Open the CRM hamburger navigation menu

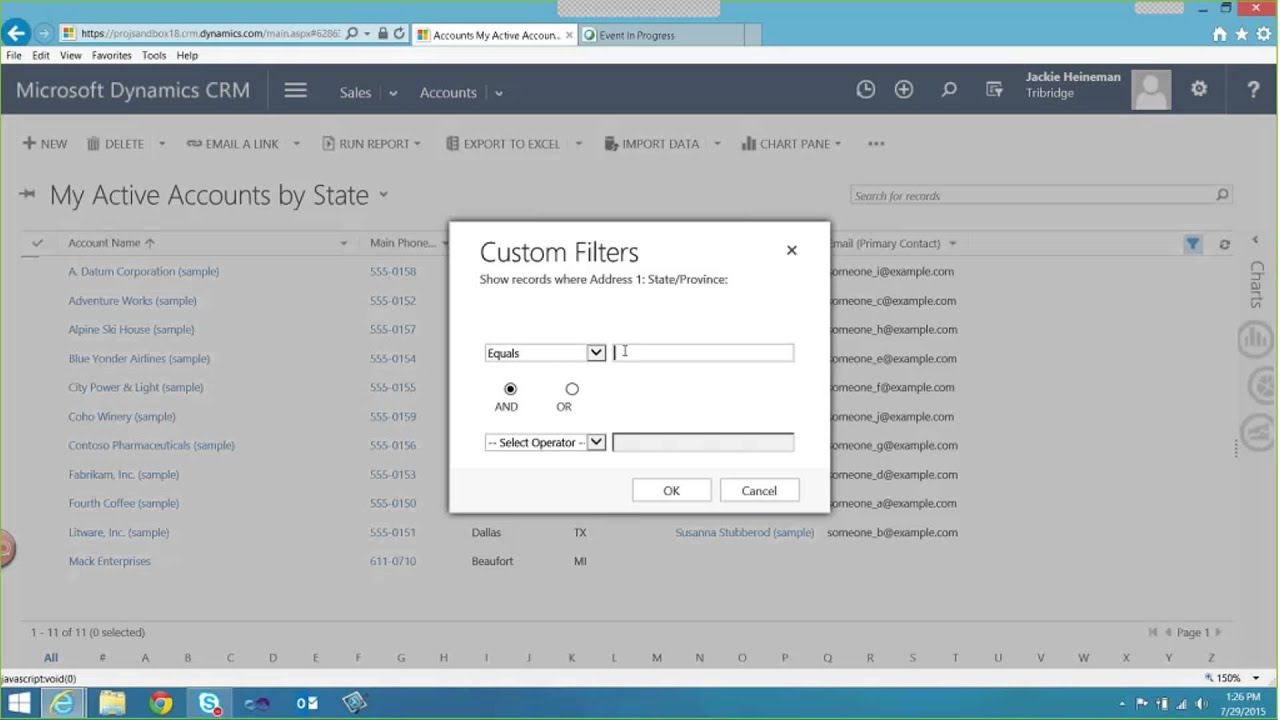pos(295,90)
